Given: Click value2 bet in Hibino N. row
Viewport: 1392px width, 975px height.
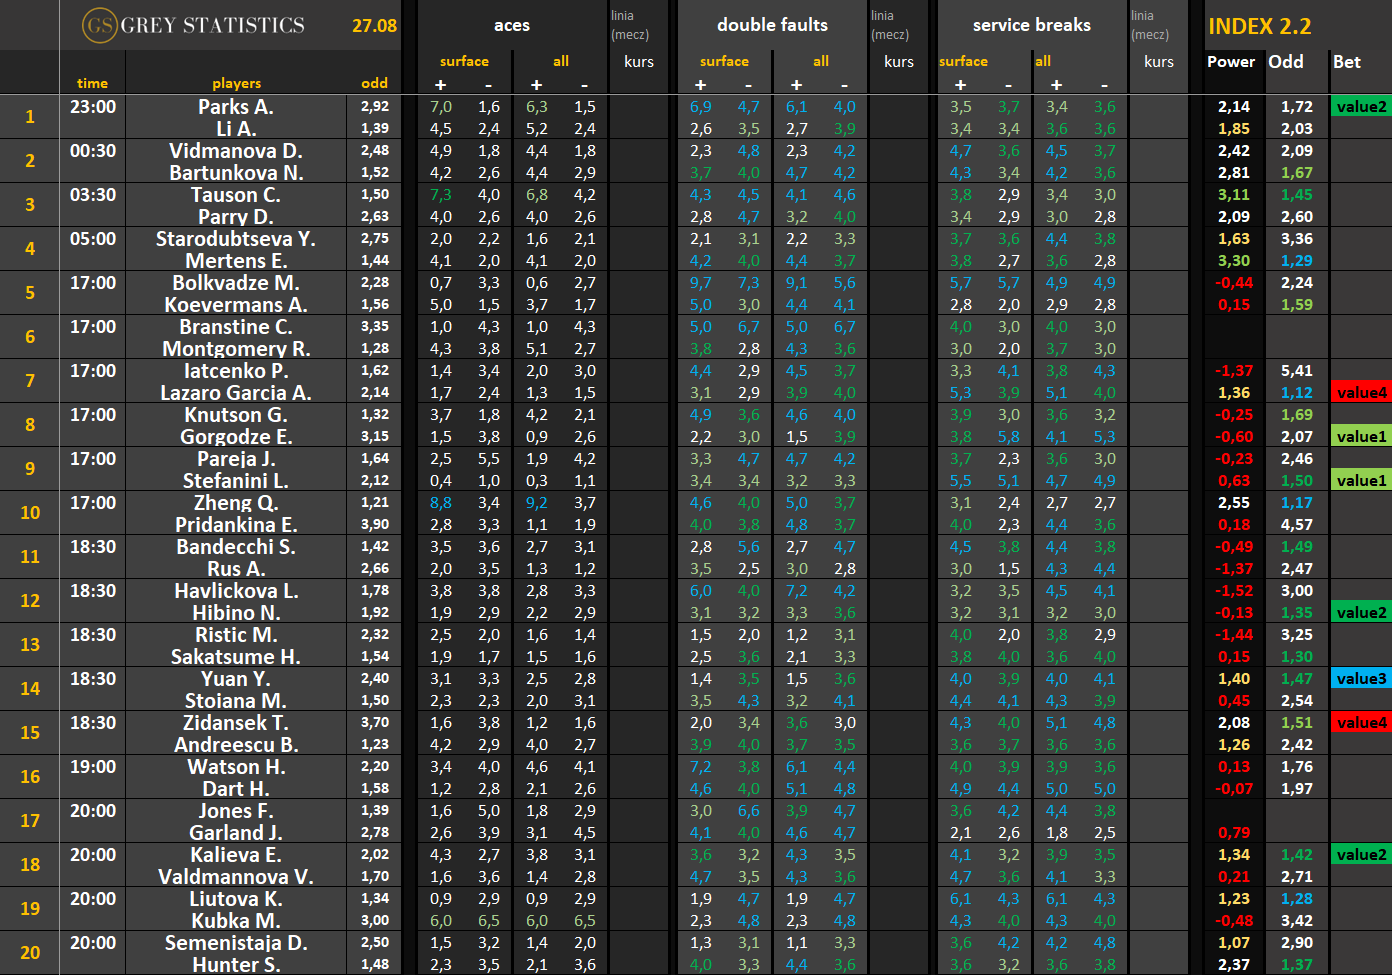Looking at the screenshot, I should pos(1361,613).
